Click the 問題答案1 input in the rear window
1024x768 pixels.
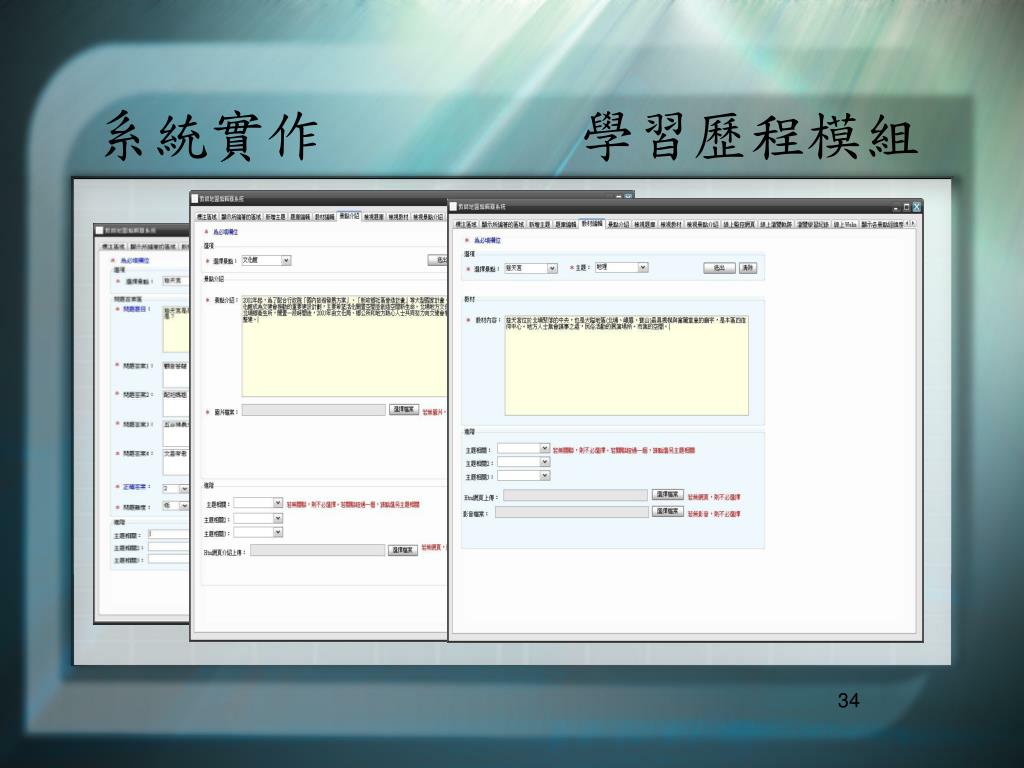pos(176,375)
